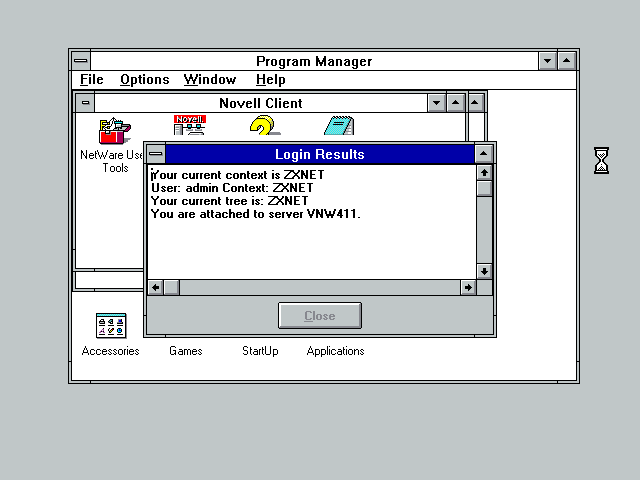640x480 pixels.
Task: Click the Login Results scroll up arrow
Action: coord(484,172)
